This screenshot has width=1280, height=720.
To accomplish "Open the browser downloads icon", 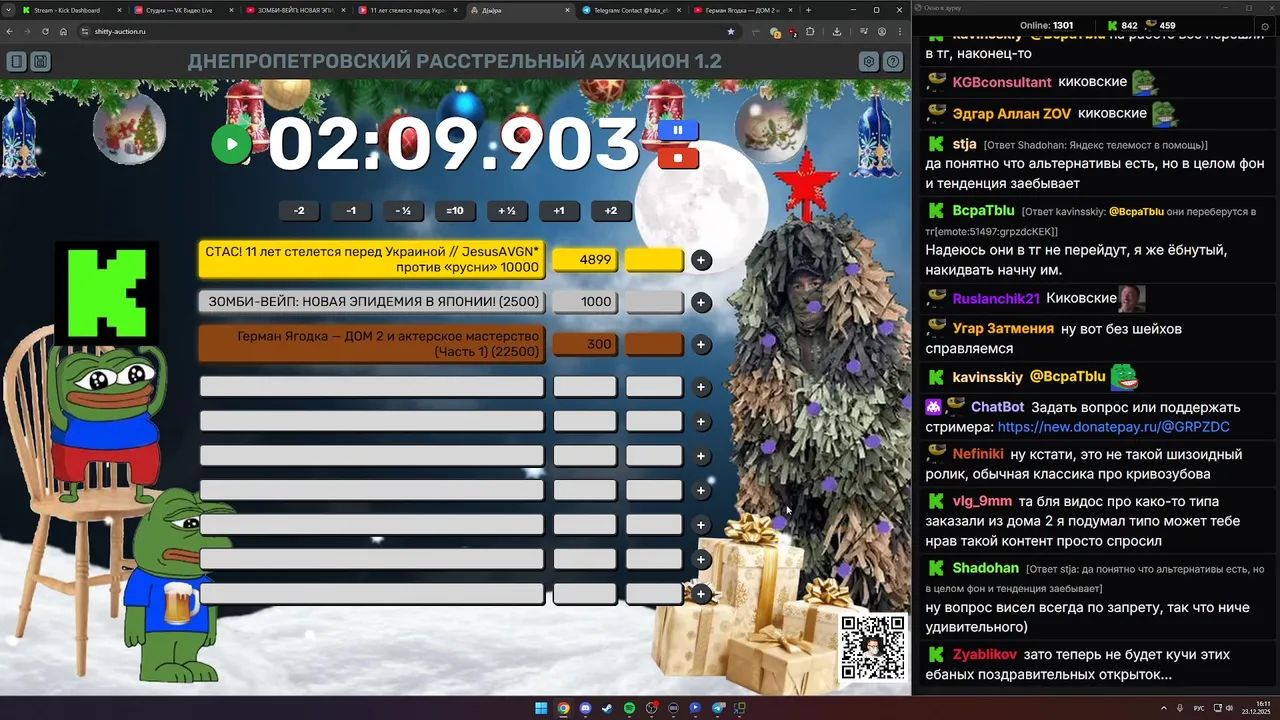I will (837, 31).
